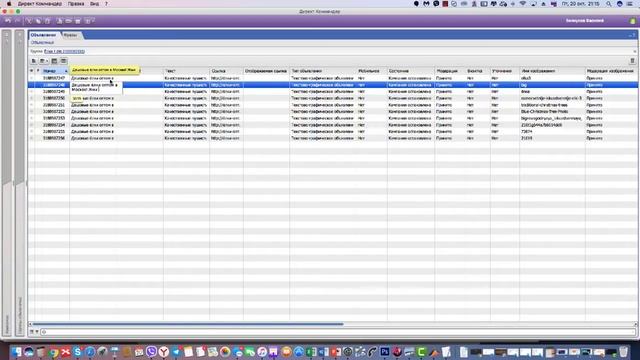Open the ad group link next to Группа
The height and width of the screenshot is (360, 640).
[64, 51]
